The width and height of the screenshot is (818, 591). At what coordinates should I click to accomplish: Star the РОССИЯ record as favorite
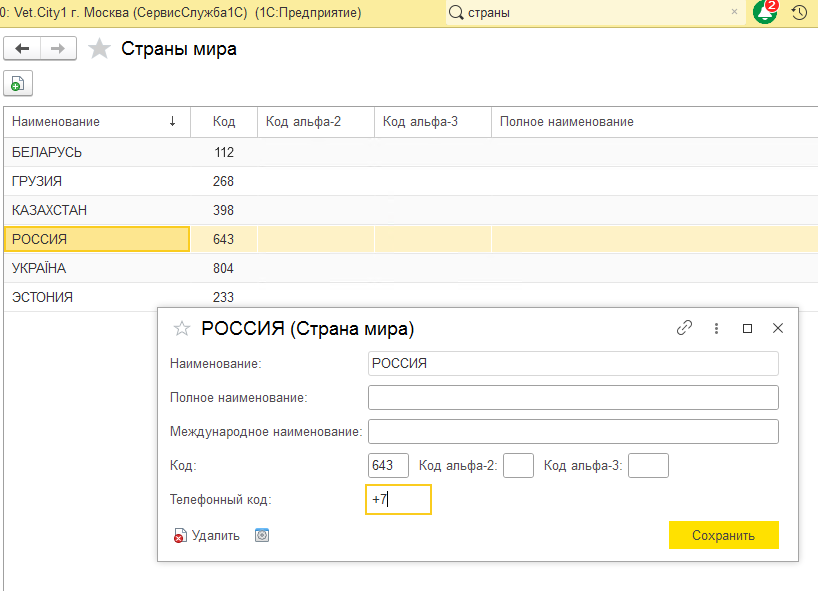(182, 328)
